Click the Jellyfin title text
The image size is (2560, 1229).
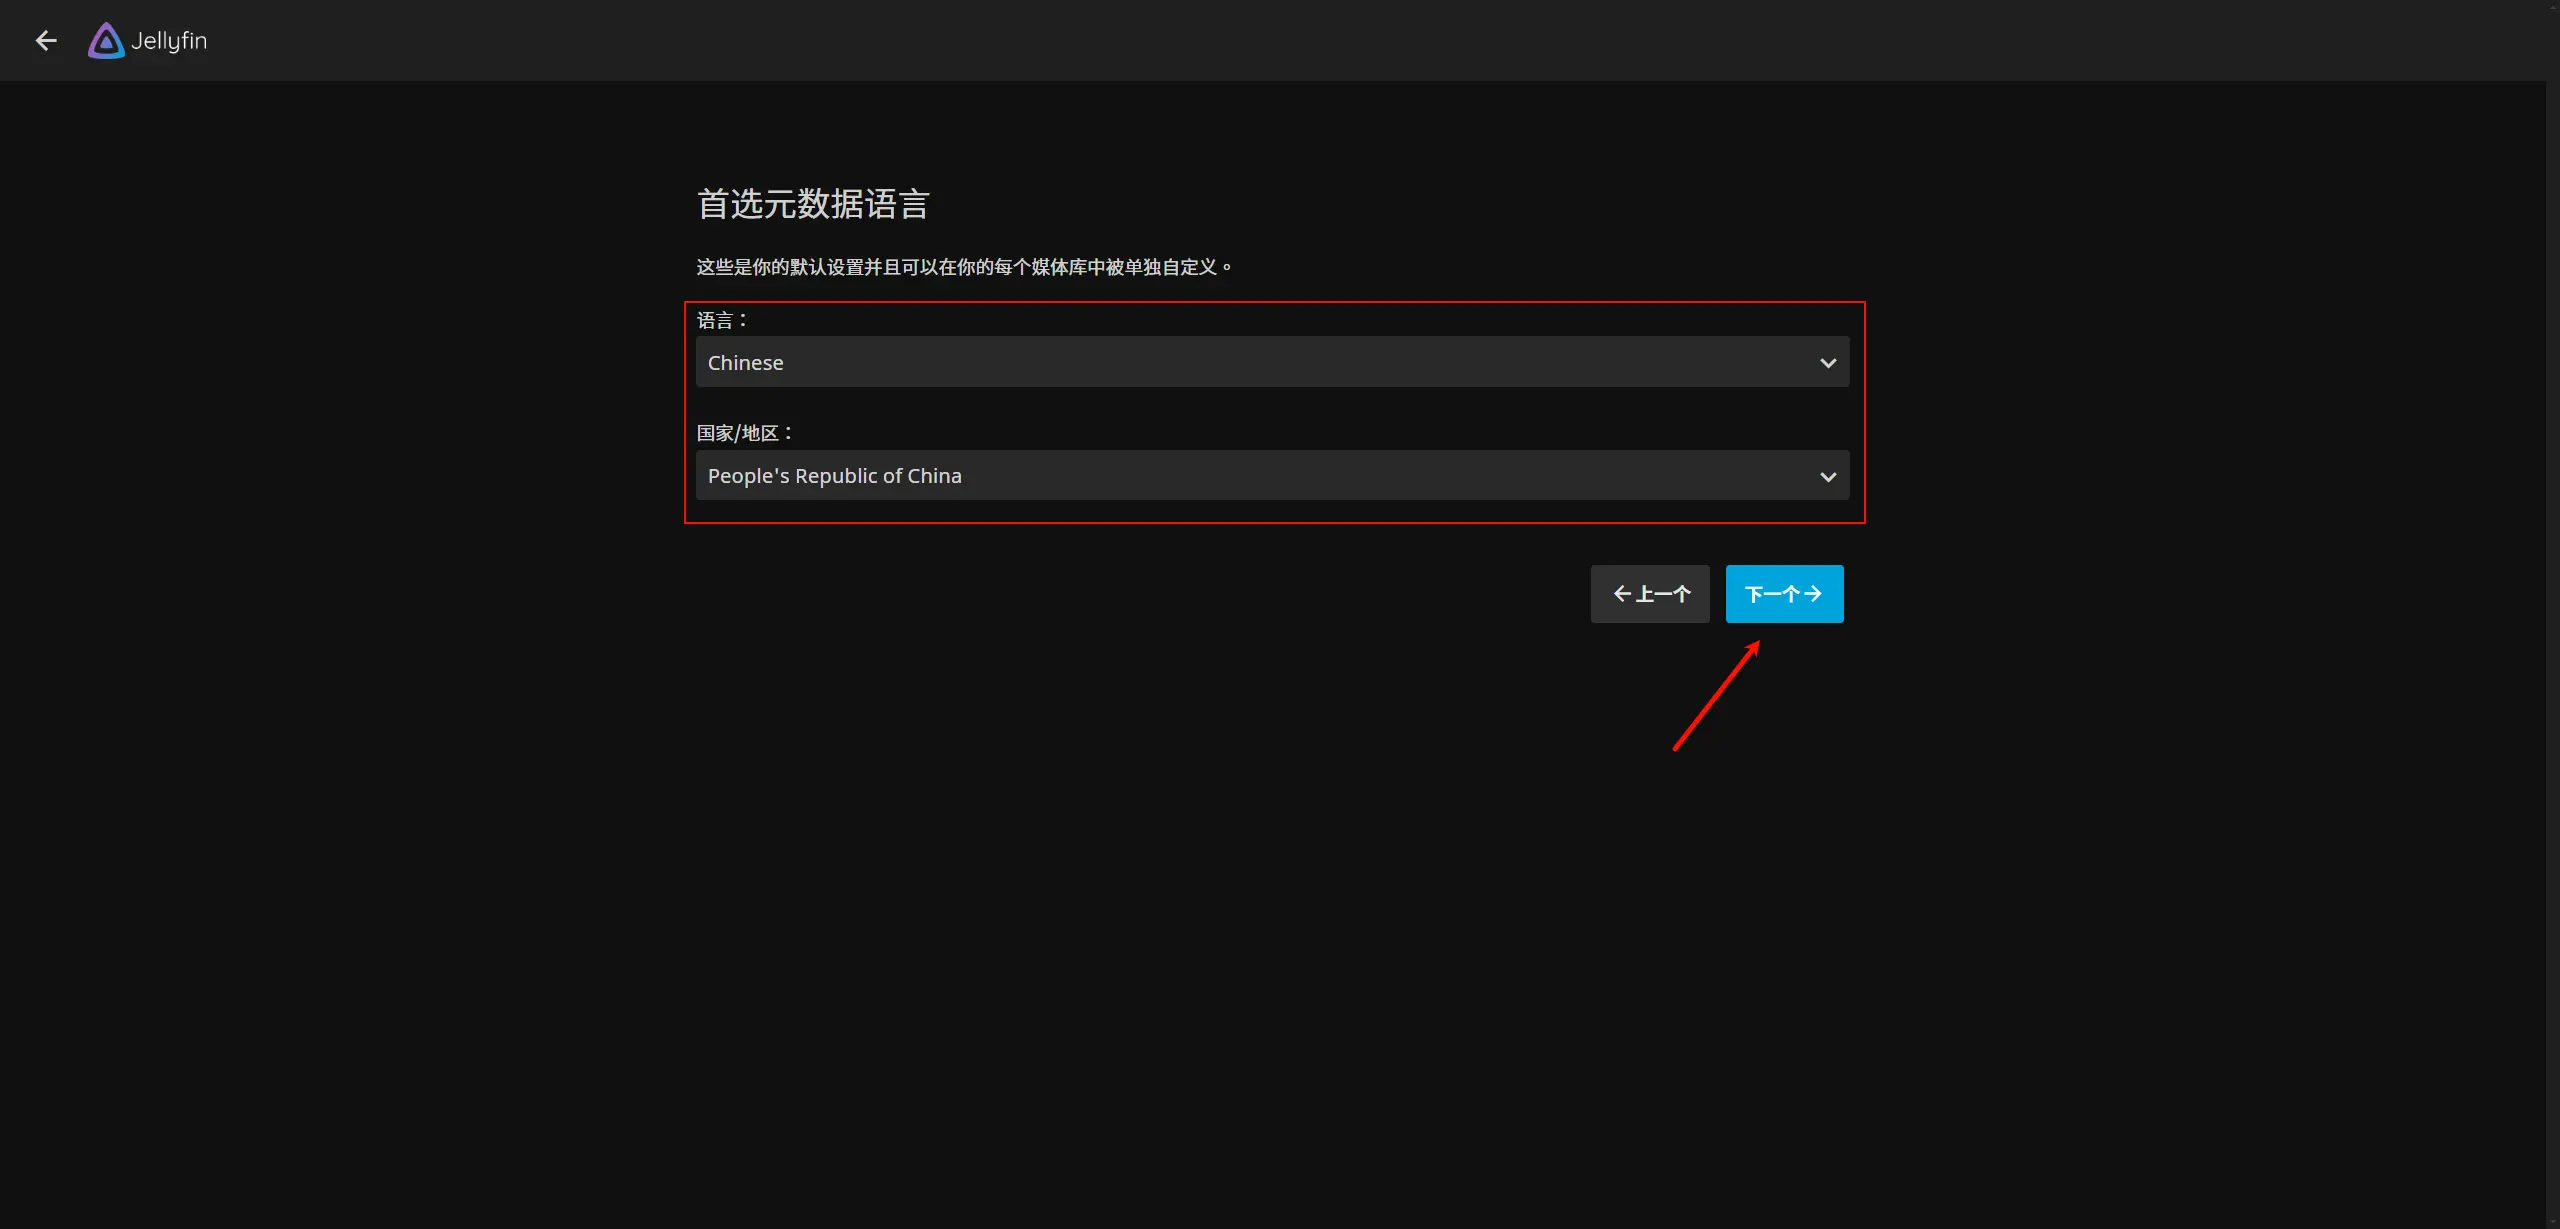(x=169, y=41)
